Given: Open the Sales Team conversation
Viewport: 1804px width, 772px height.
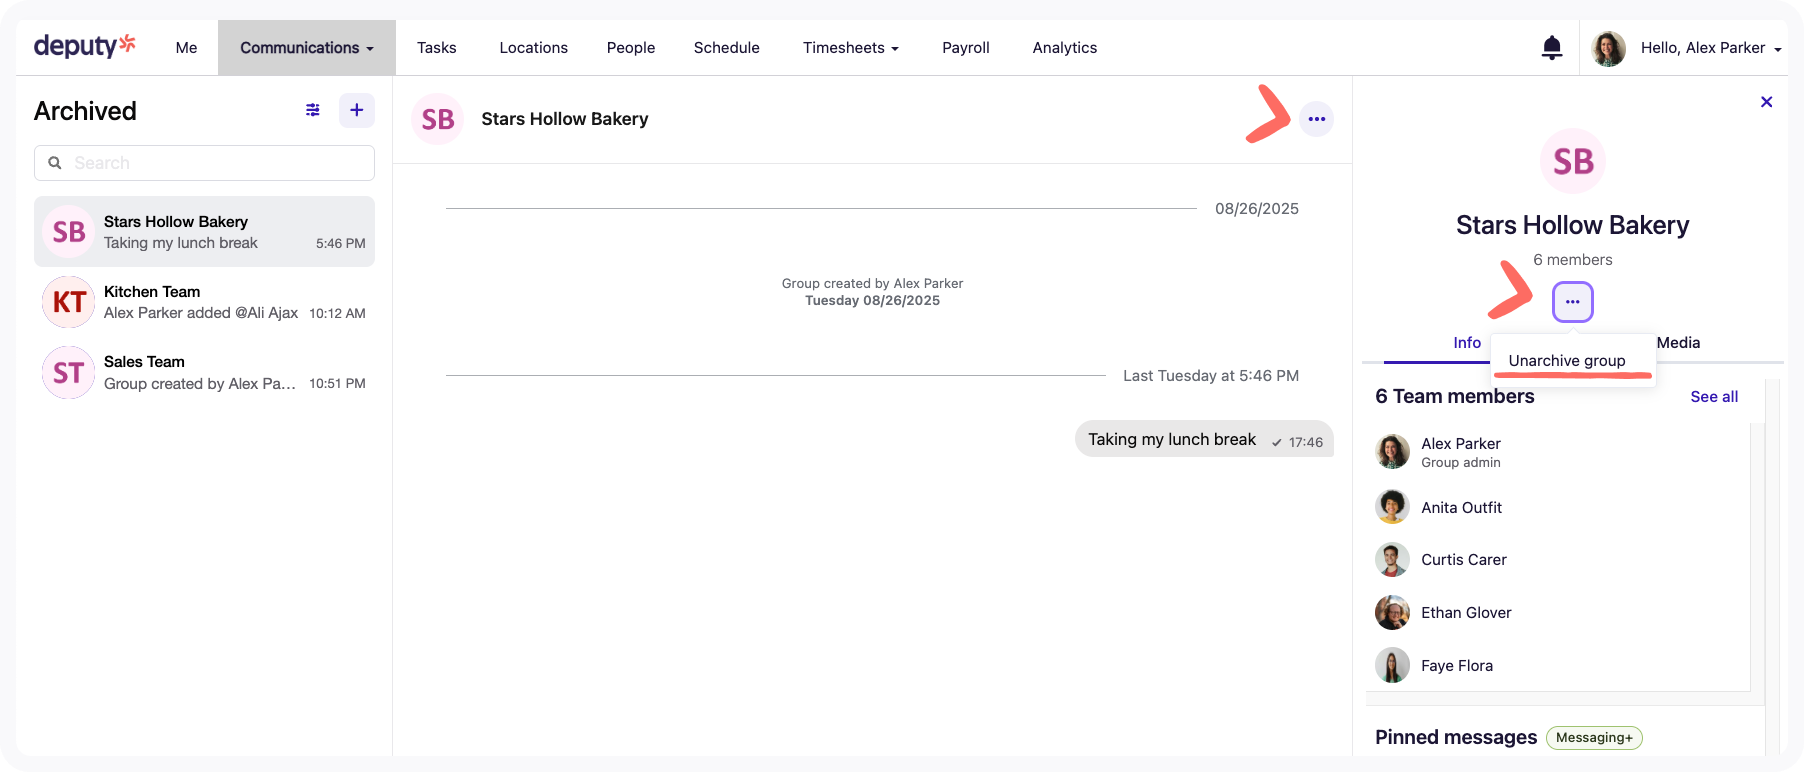Looking at the screenshot, I should (204, 372).
